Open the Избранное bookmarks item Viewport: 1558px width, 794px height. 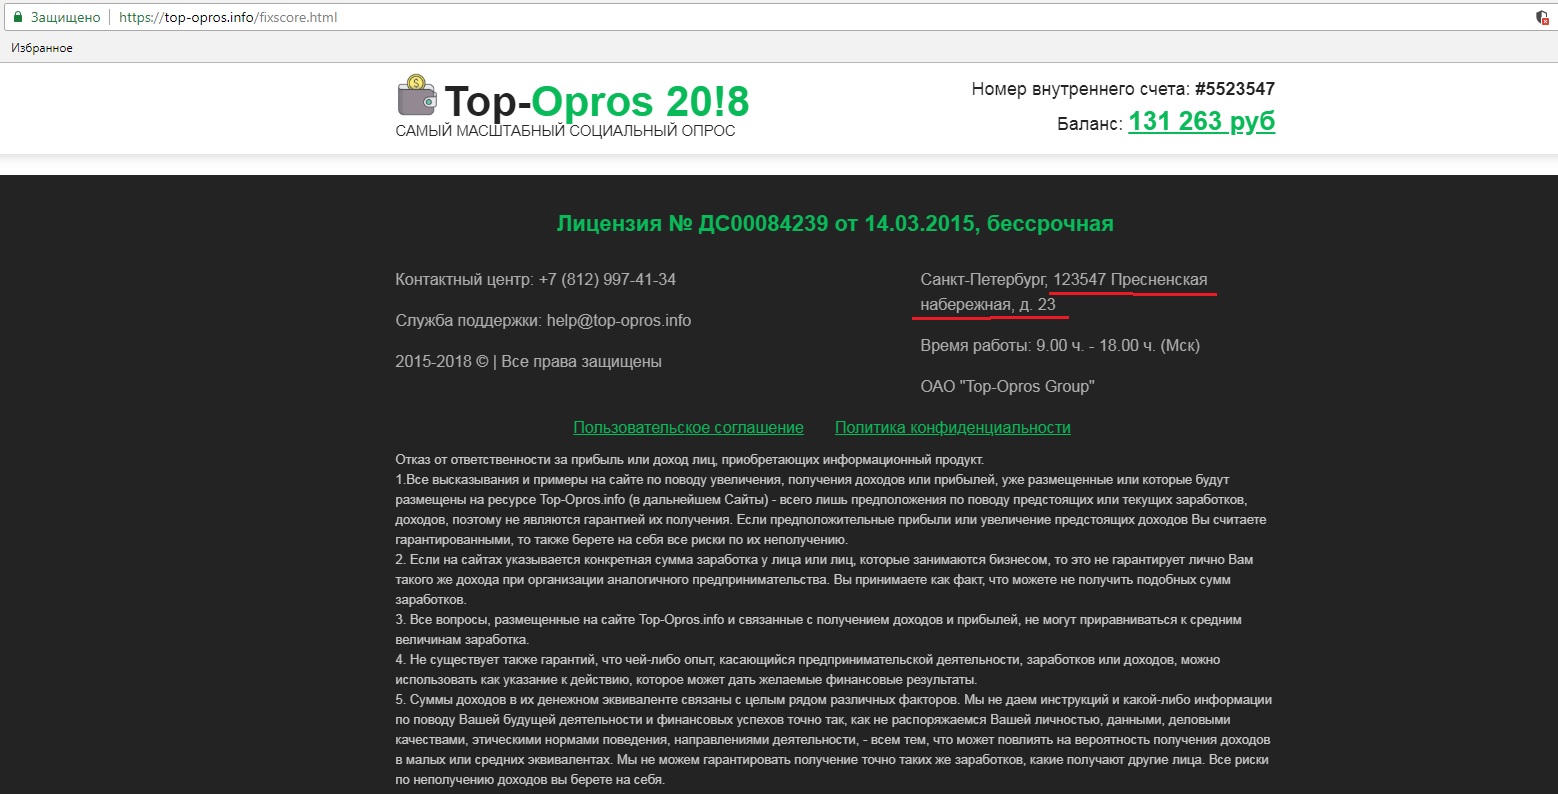click(42, 48)
